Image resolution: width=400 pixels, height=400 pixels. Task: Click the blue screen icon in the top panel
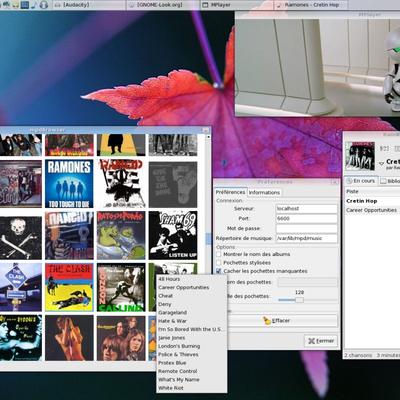(24, 5)
